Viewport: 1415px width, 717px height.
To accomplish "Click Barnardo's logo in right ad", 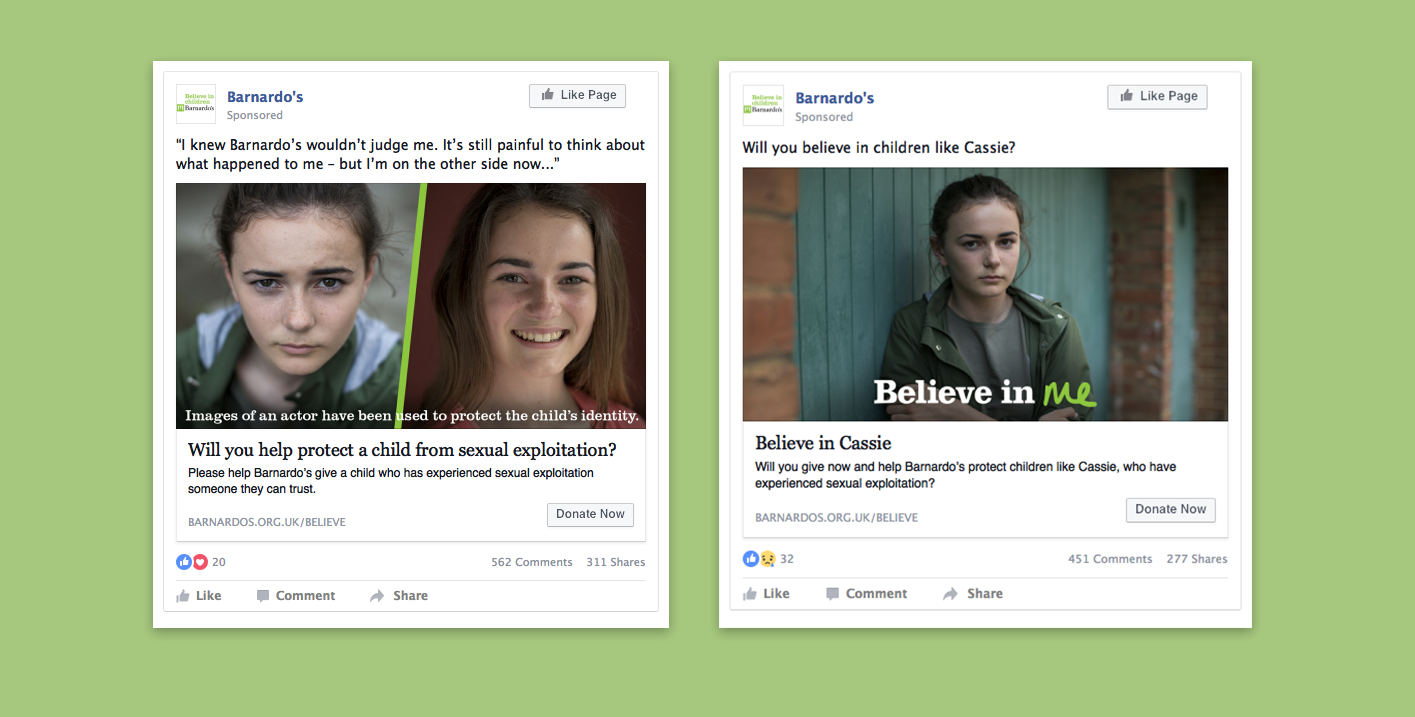I will (x=763, y=105).
